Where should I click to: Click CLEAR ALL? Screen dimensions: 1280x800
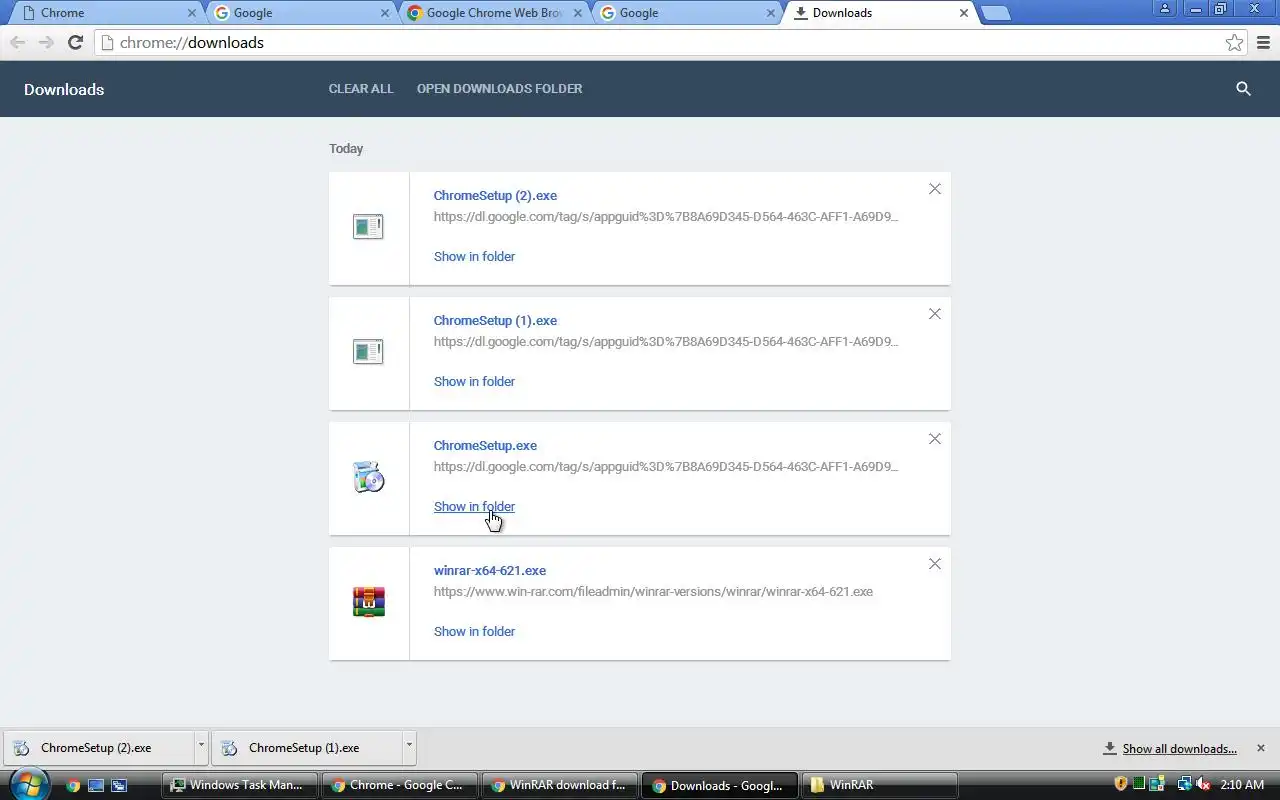point(361,89)
